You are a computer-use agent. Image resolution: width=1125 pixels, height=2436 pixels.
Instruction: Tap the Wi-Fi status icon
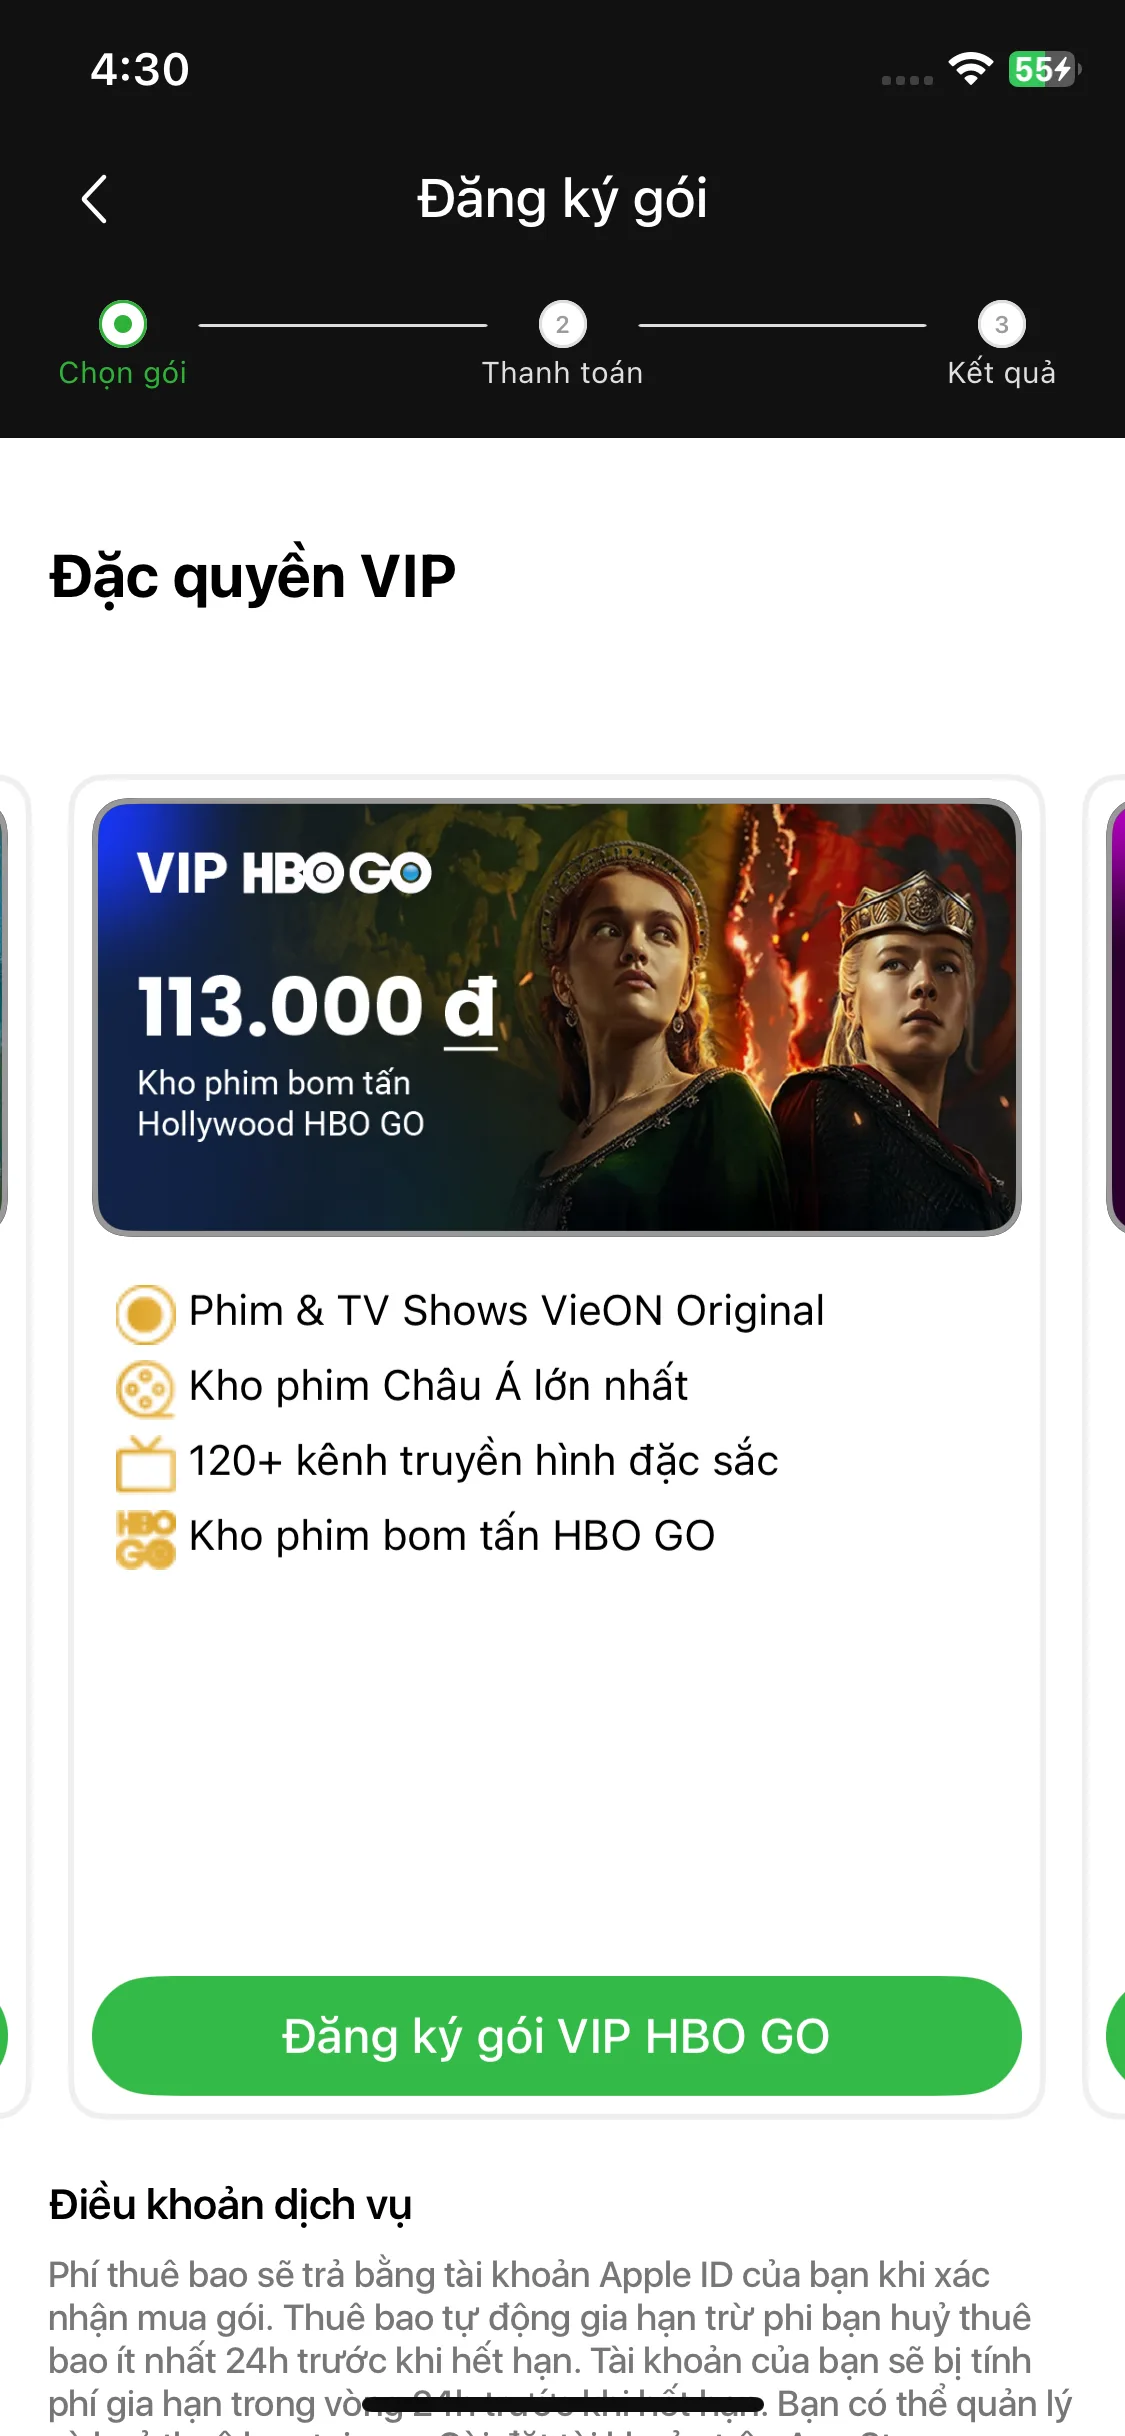pyautogui.click(x=969, y=69)
